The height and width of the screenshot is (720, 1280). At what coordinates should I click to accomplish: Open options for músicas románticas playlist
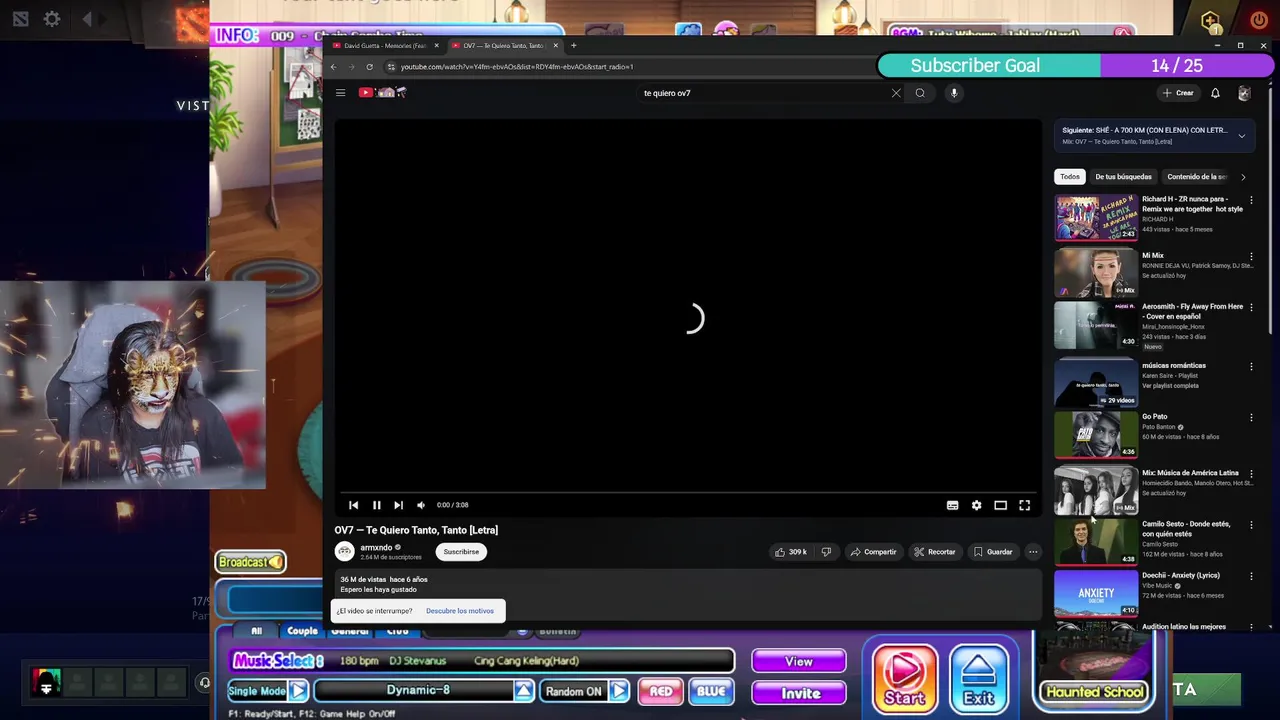[x=1251, y=366]
